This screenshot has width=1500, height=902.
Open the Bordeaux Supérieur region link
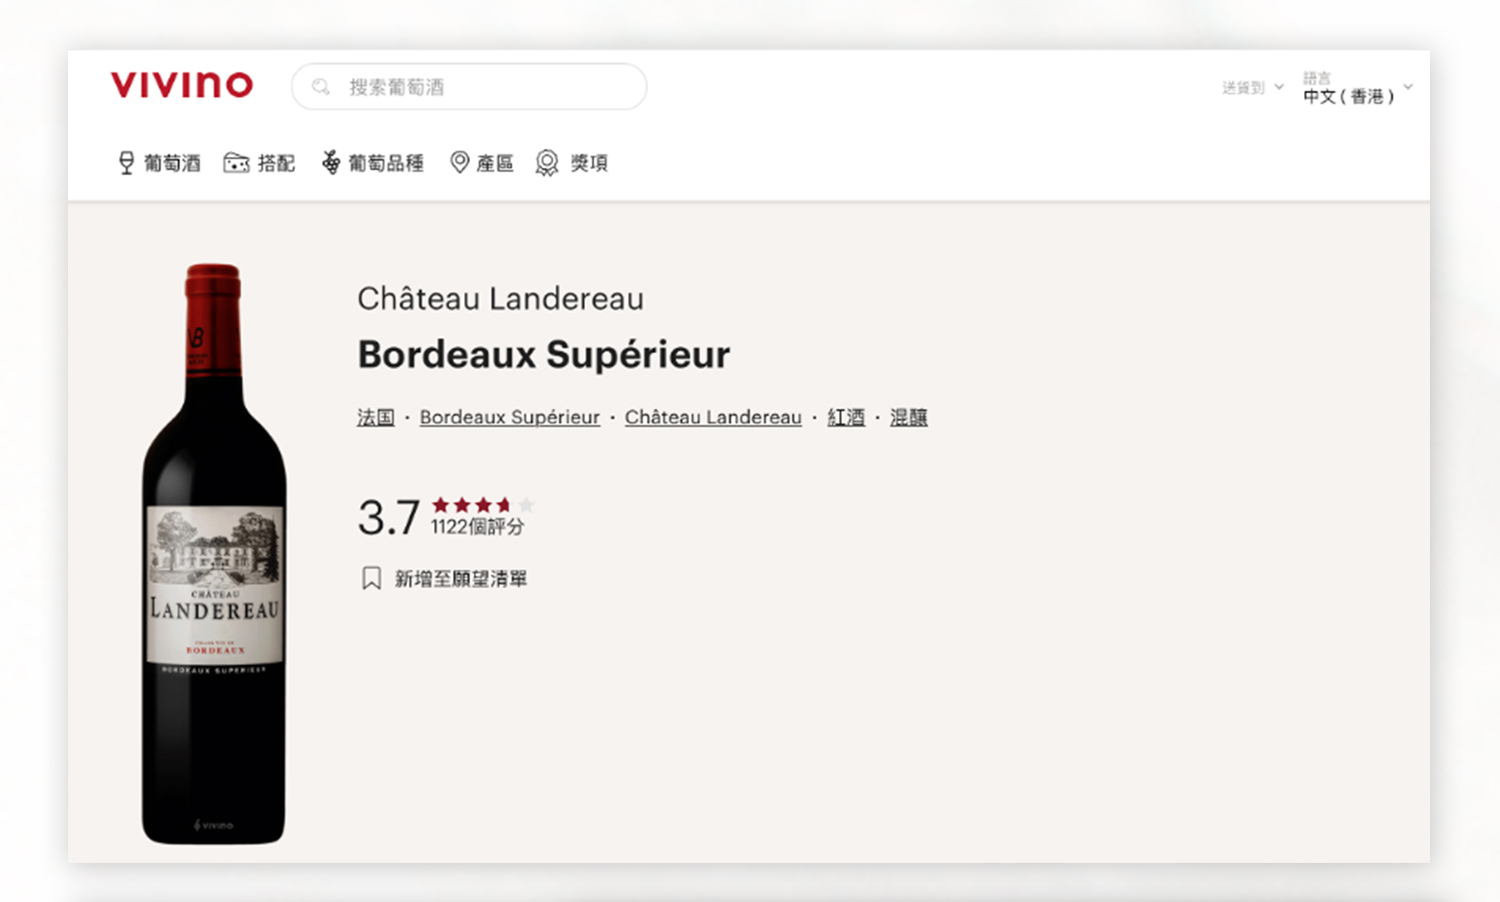(510, 417)
